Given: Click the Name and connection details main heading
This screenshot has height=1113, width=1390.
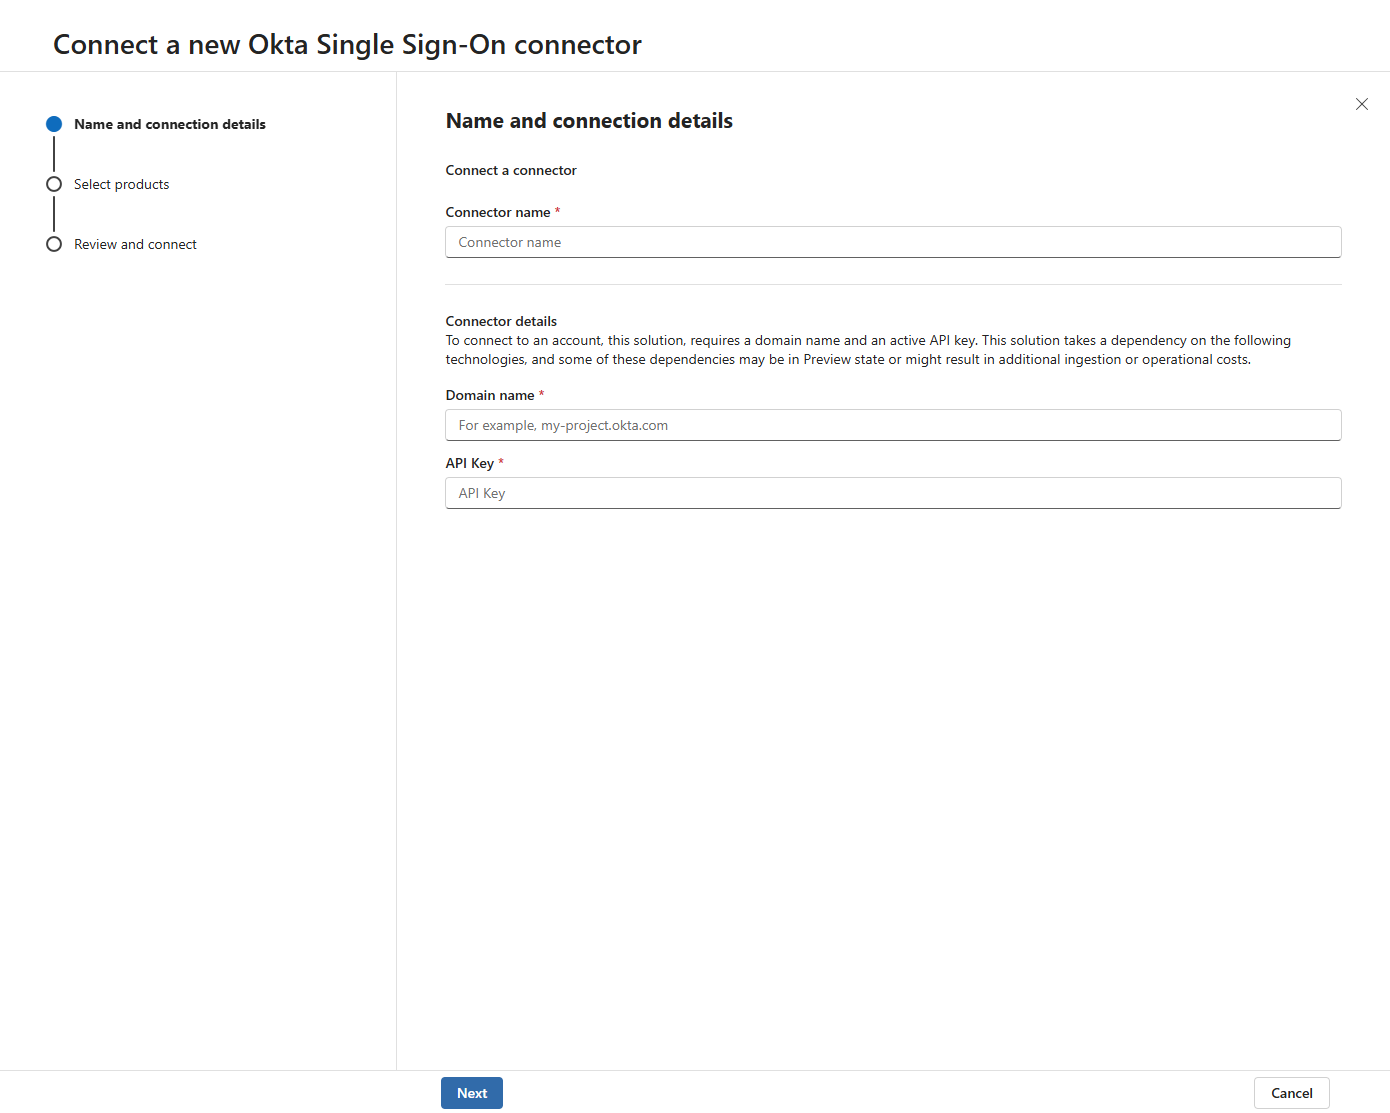Looking at the screenshot, I should pos(589,121).
